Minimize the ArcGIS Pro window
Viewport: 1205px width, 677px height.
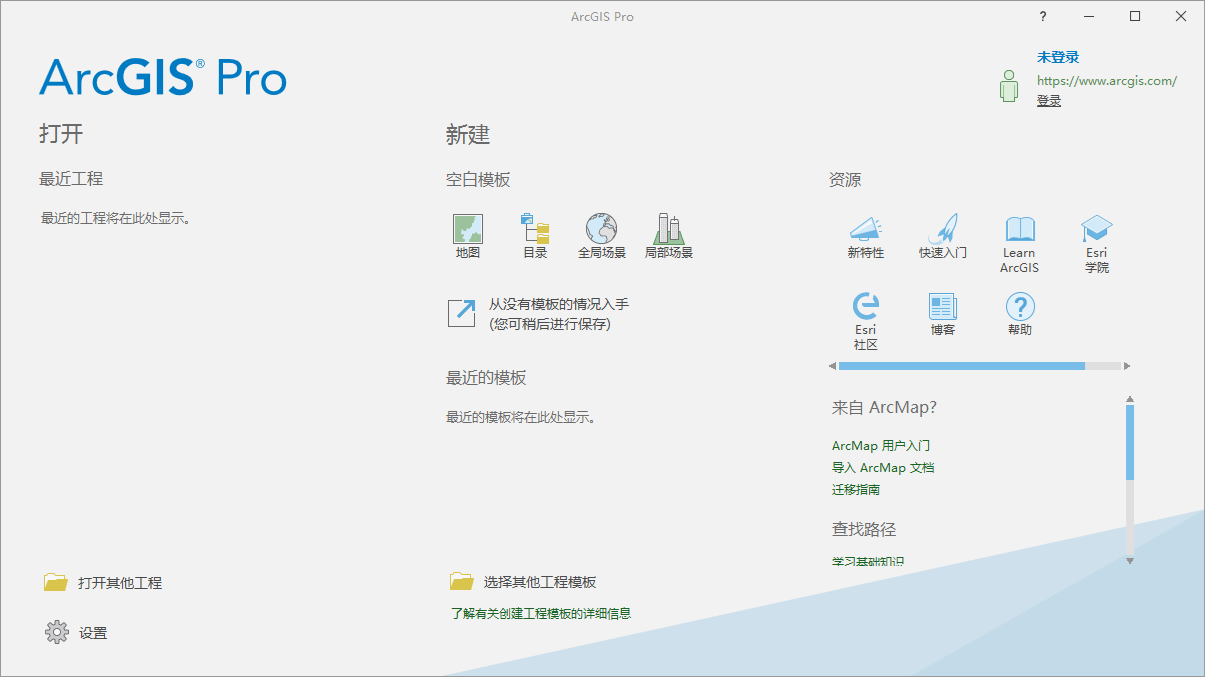pyautogui.click(x=1089, y=16)
